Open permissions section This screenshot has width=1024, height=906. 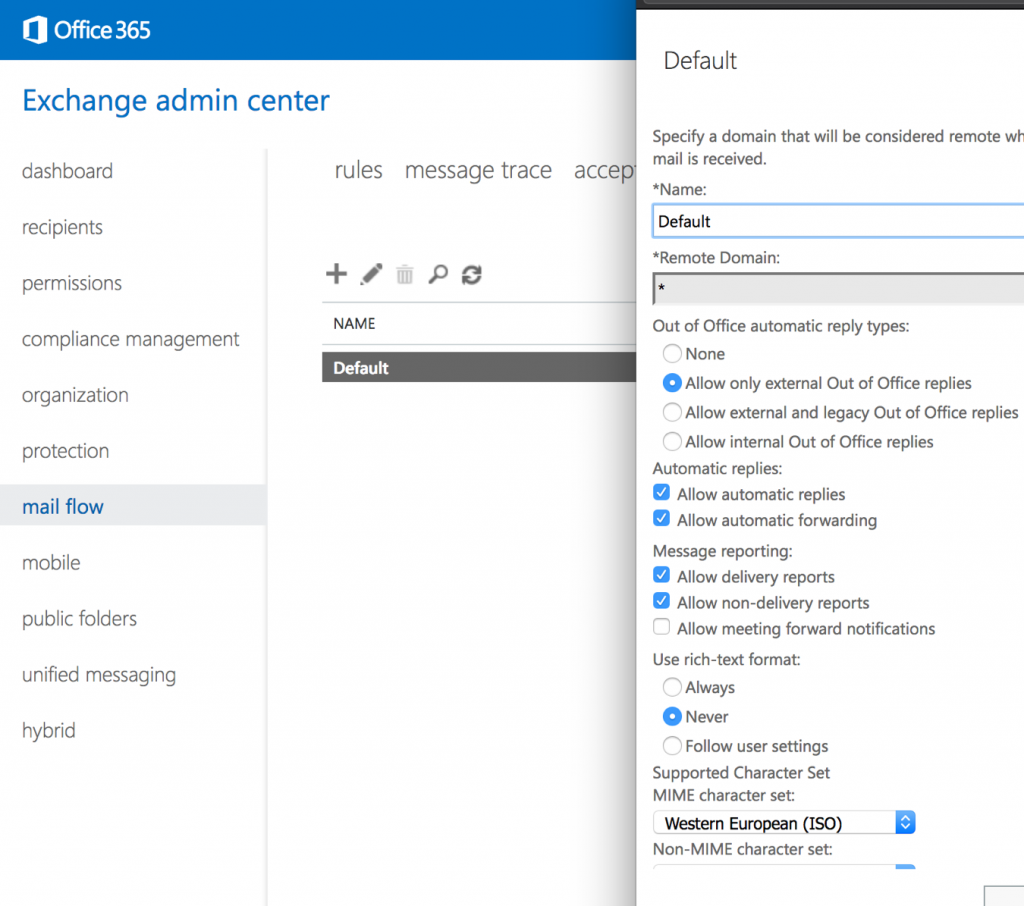click(72, 283)
